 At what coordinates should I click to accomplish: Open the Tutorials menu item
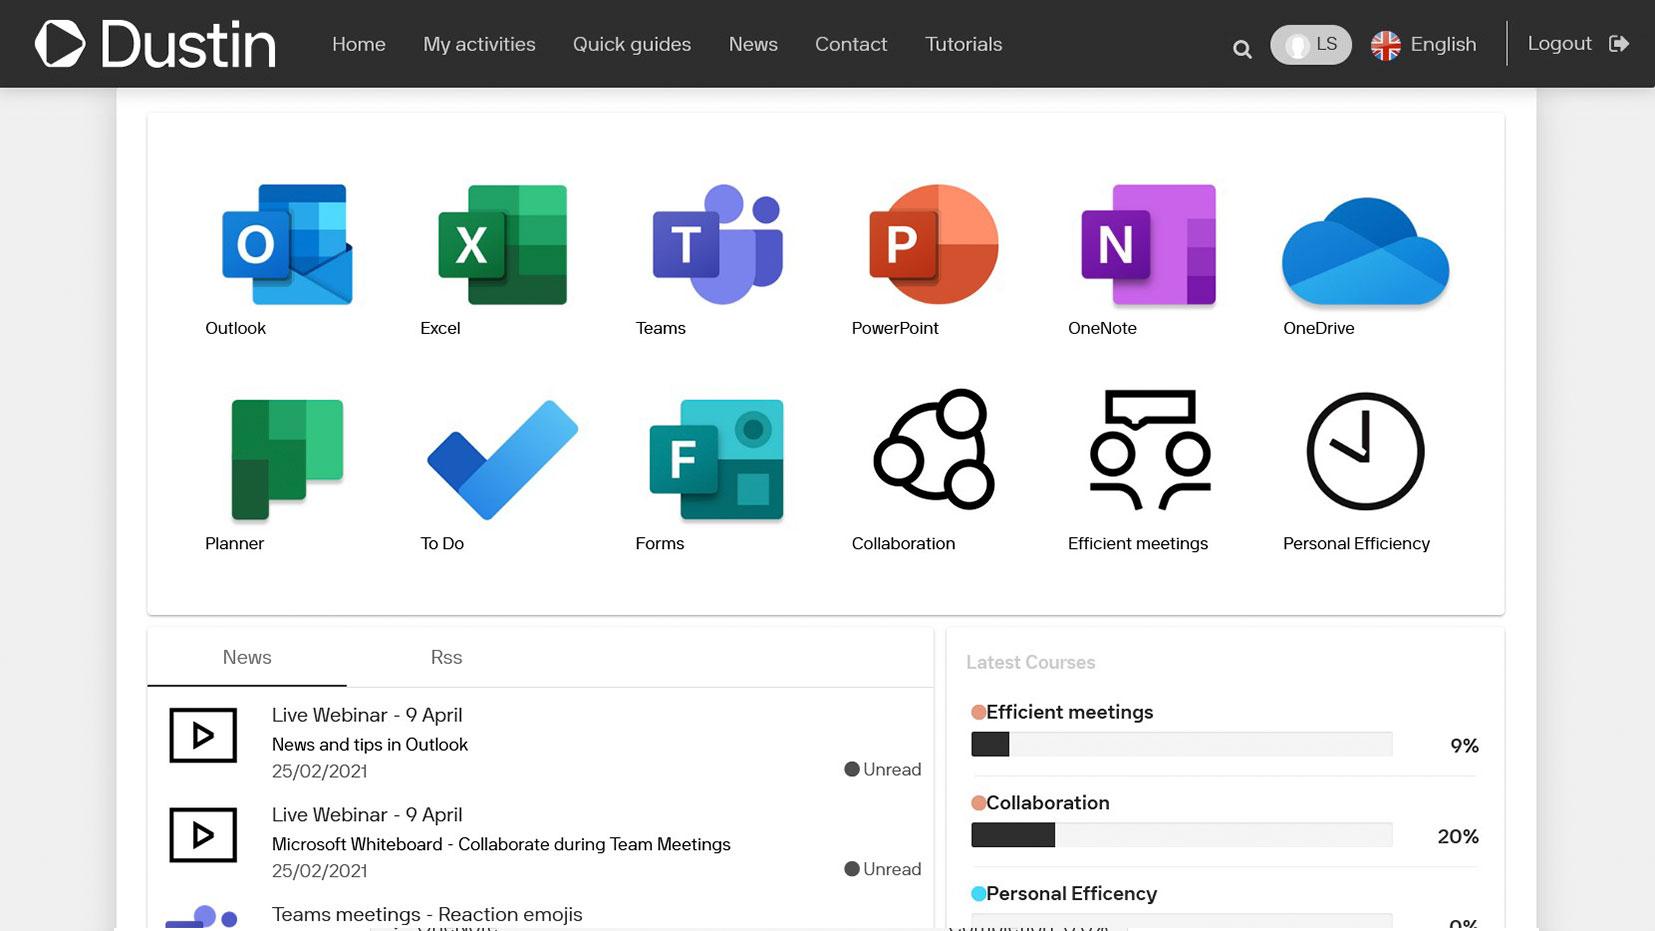(x=964, y=44)
